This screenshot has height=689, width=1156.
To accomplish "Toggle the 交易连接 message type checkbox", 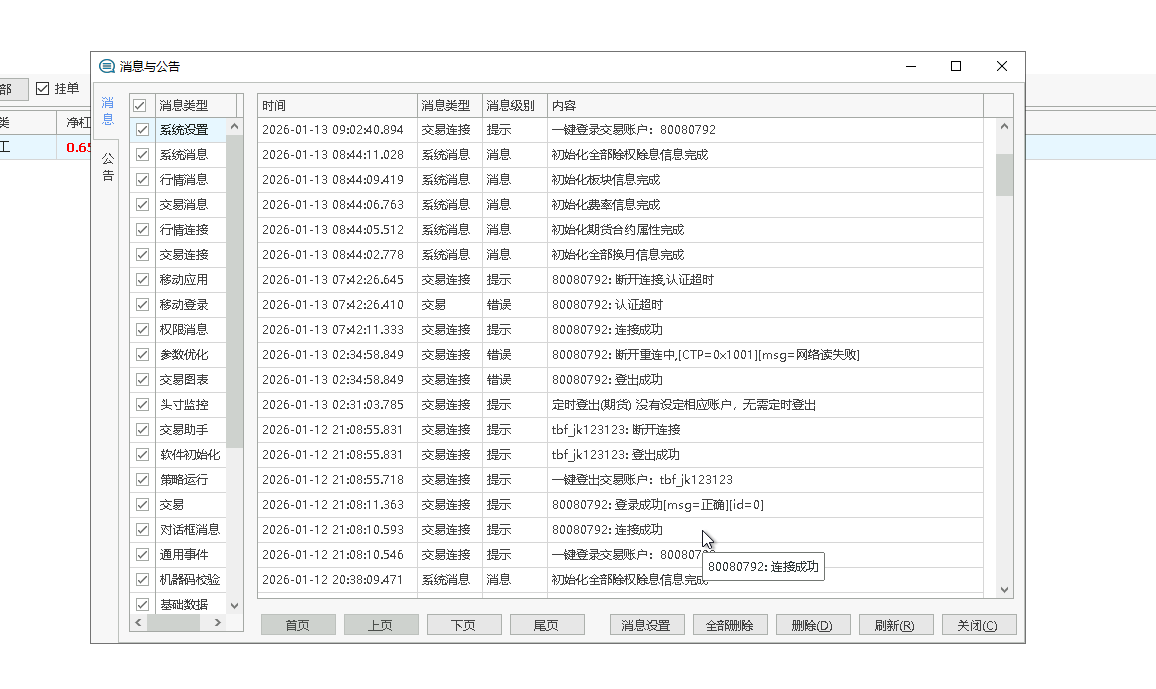I will (x=142, y=255).
